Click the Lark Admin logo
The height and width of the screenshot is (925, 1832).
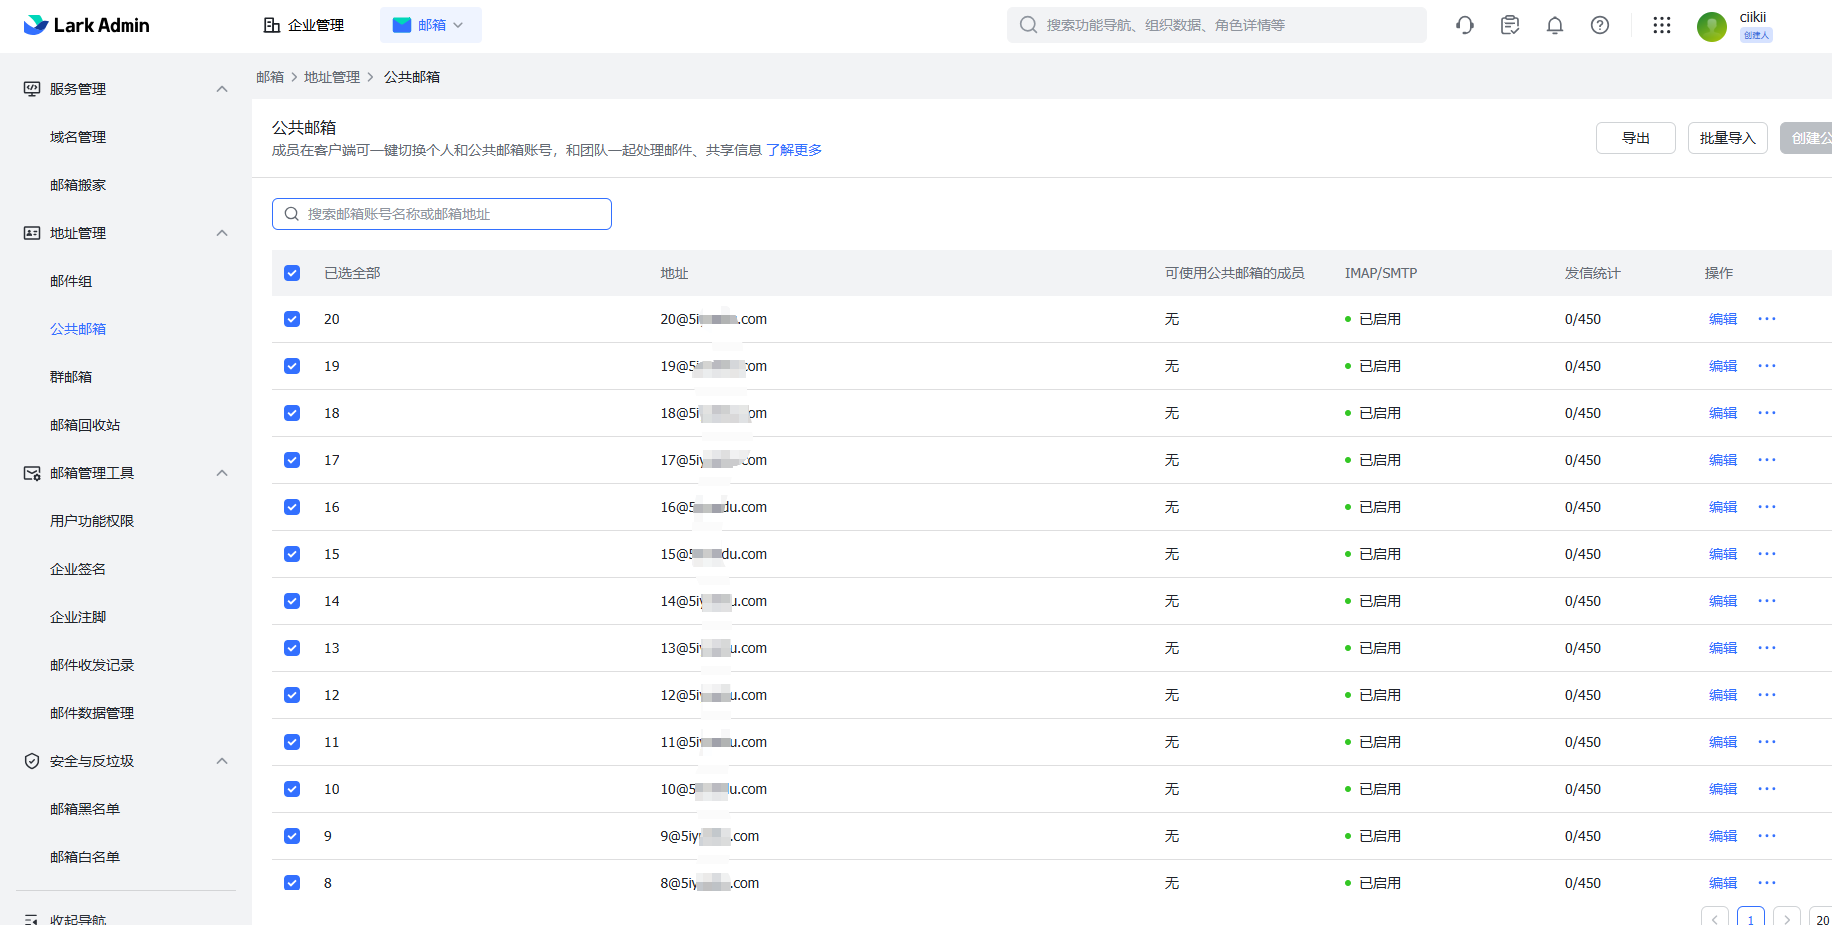(x=86, y=25)
